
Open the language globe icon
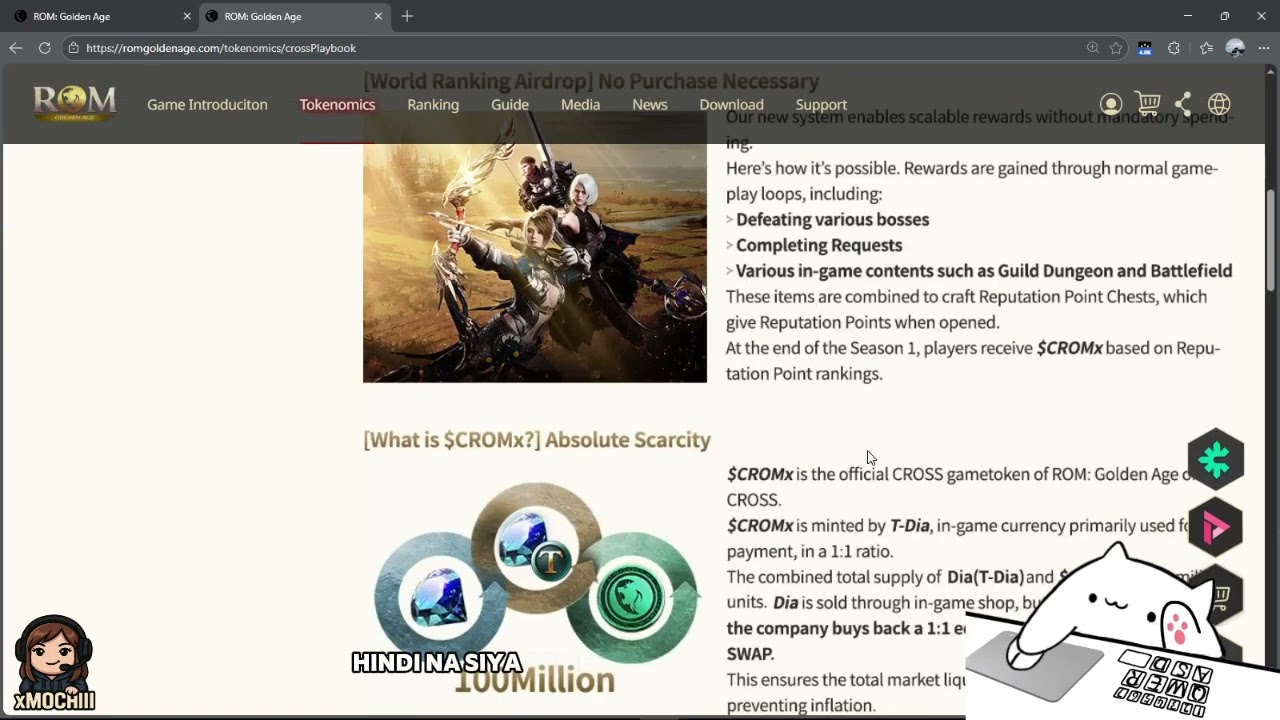click(1219, 104)
